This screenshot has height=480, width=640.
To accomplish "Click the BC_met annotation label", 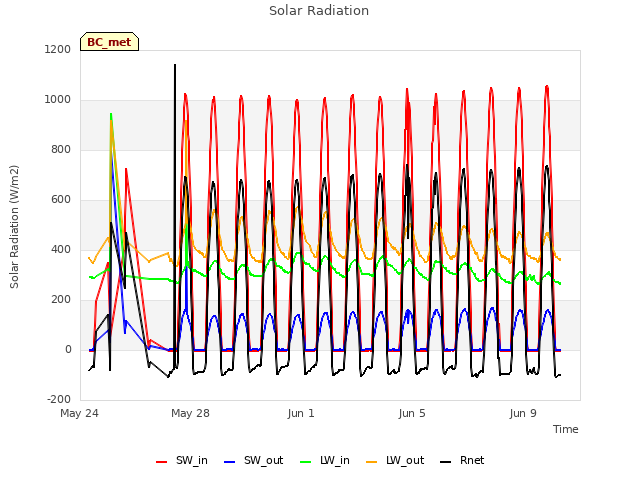I will (x=109, y=42).
